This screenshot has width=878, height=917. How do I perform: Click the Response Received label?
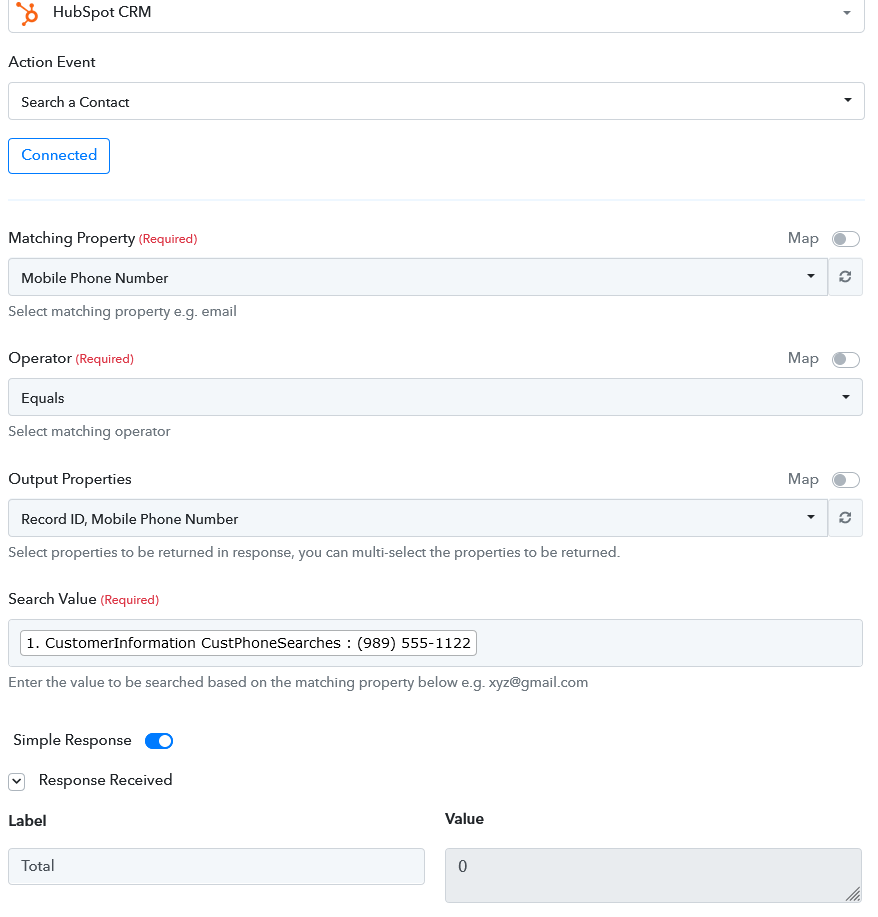[105, 780]
